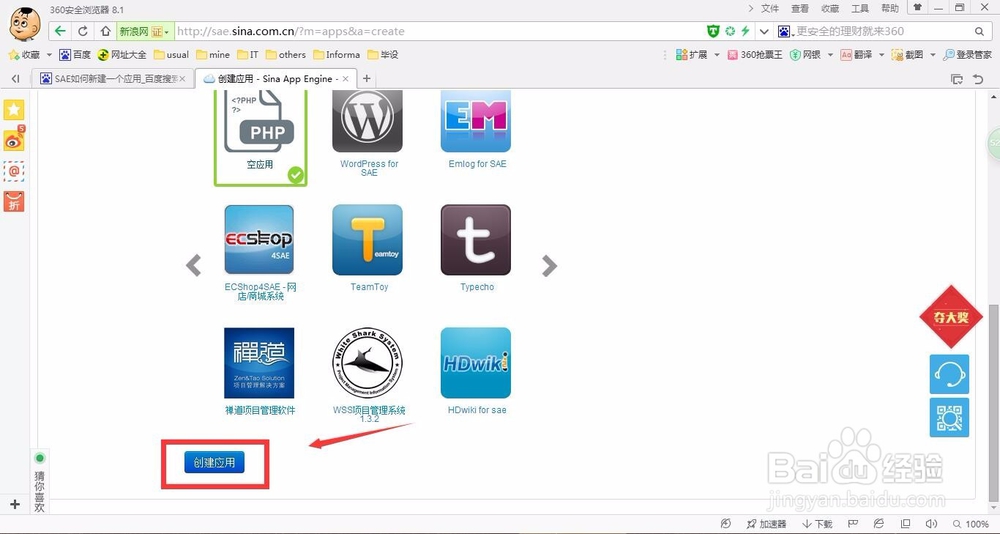
Task: Choose the Emlog for SAE app icon
Action: pyautogui.click(x=476, y=120)
